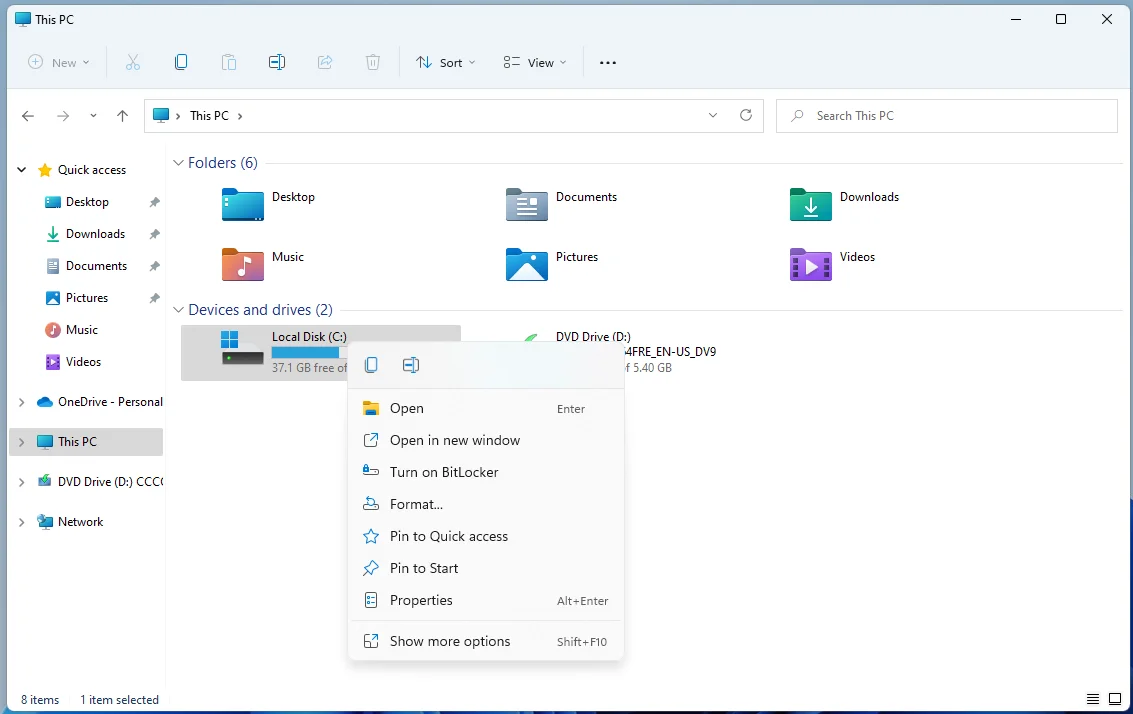Click the Copy icon in context menu

pyautogui.click(x=371, y=365)
